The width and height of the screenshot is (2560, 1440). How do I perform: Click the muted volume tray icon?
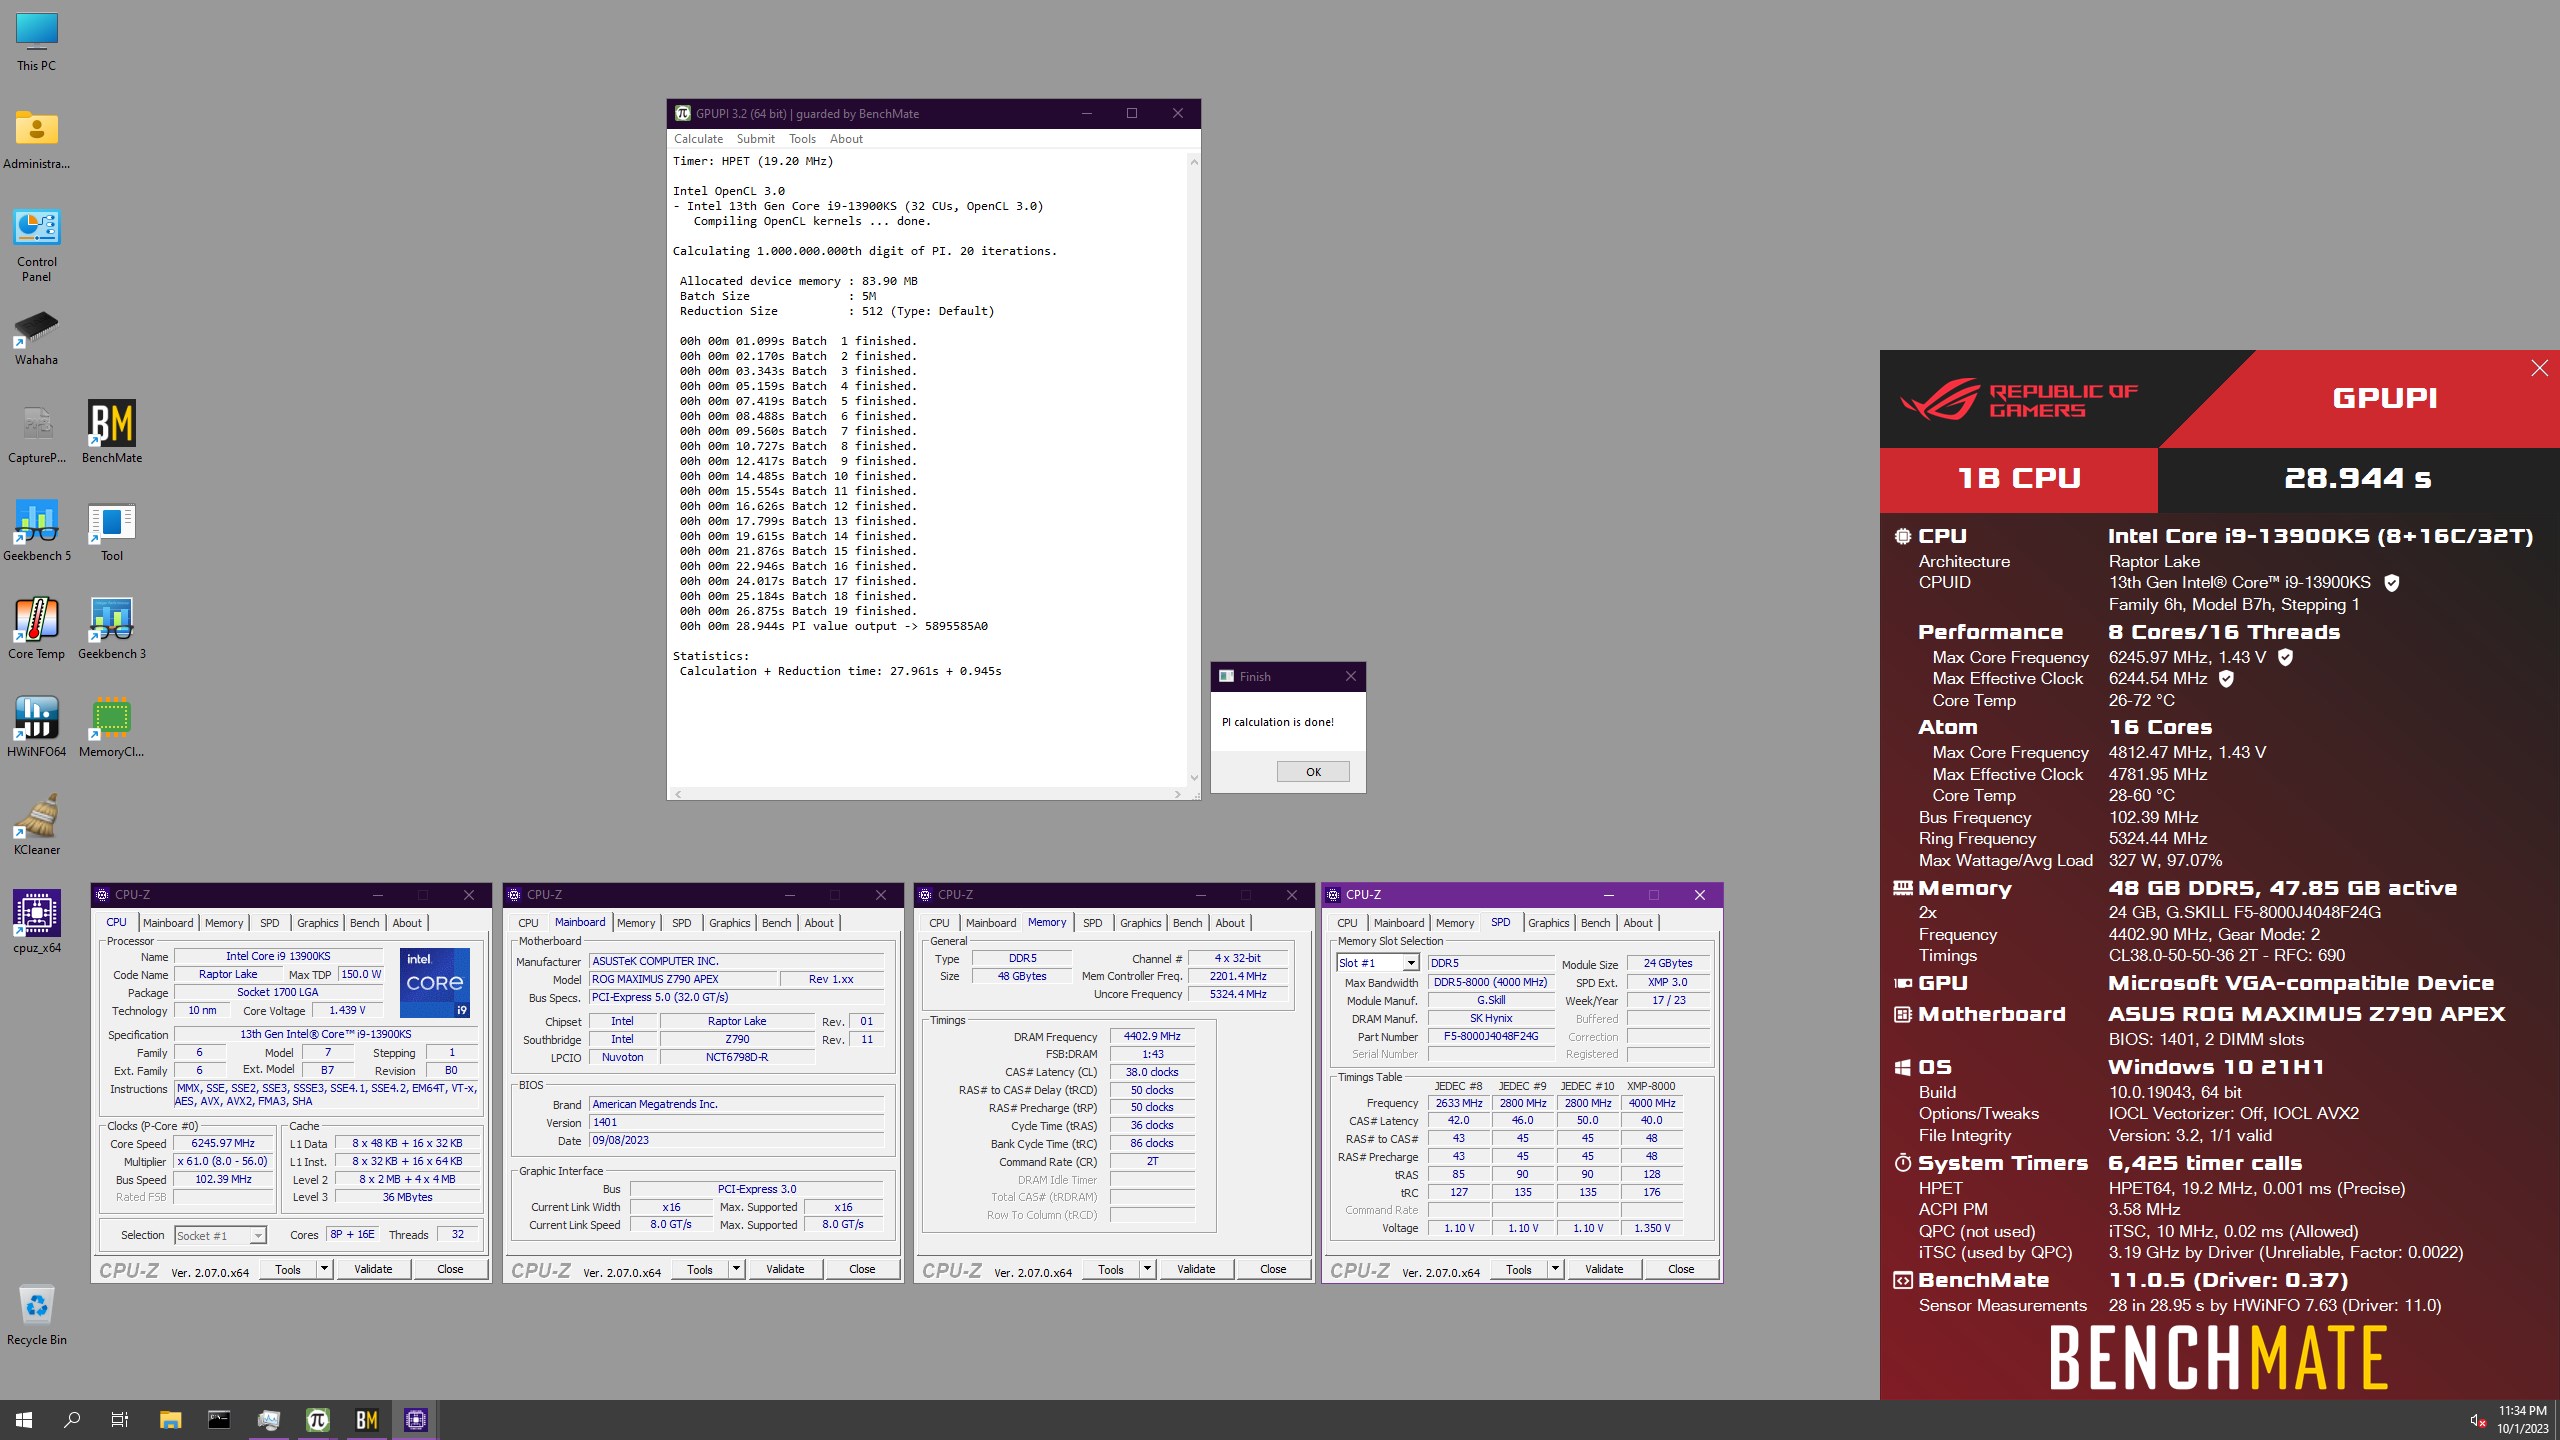tap(2477, 1420)
